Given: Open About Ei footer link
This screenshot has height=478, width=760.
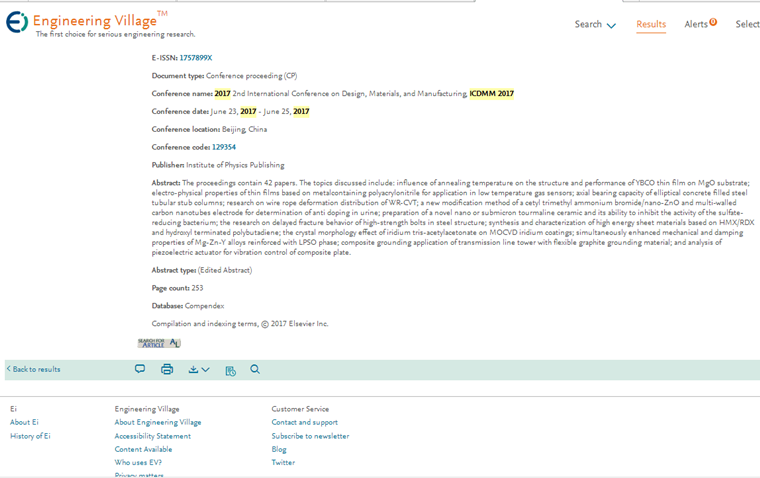Looking at the screenshot, I should 24,422.
